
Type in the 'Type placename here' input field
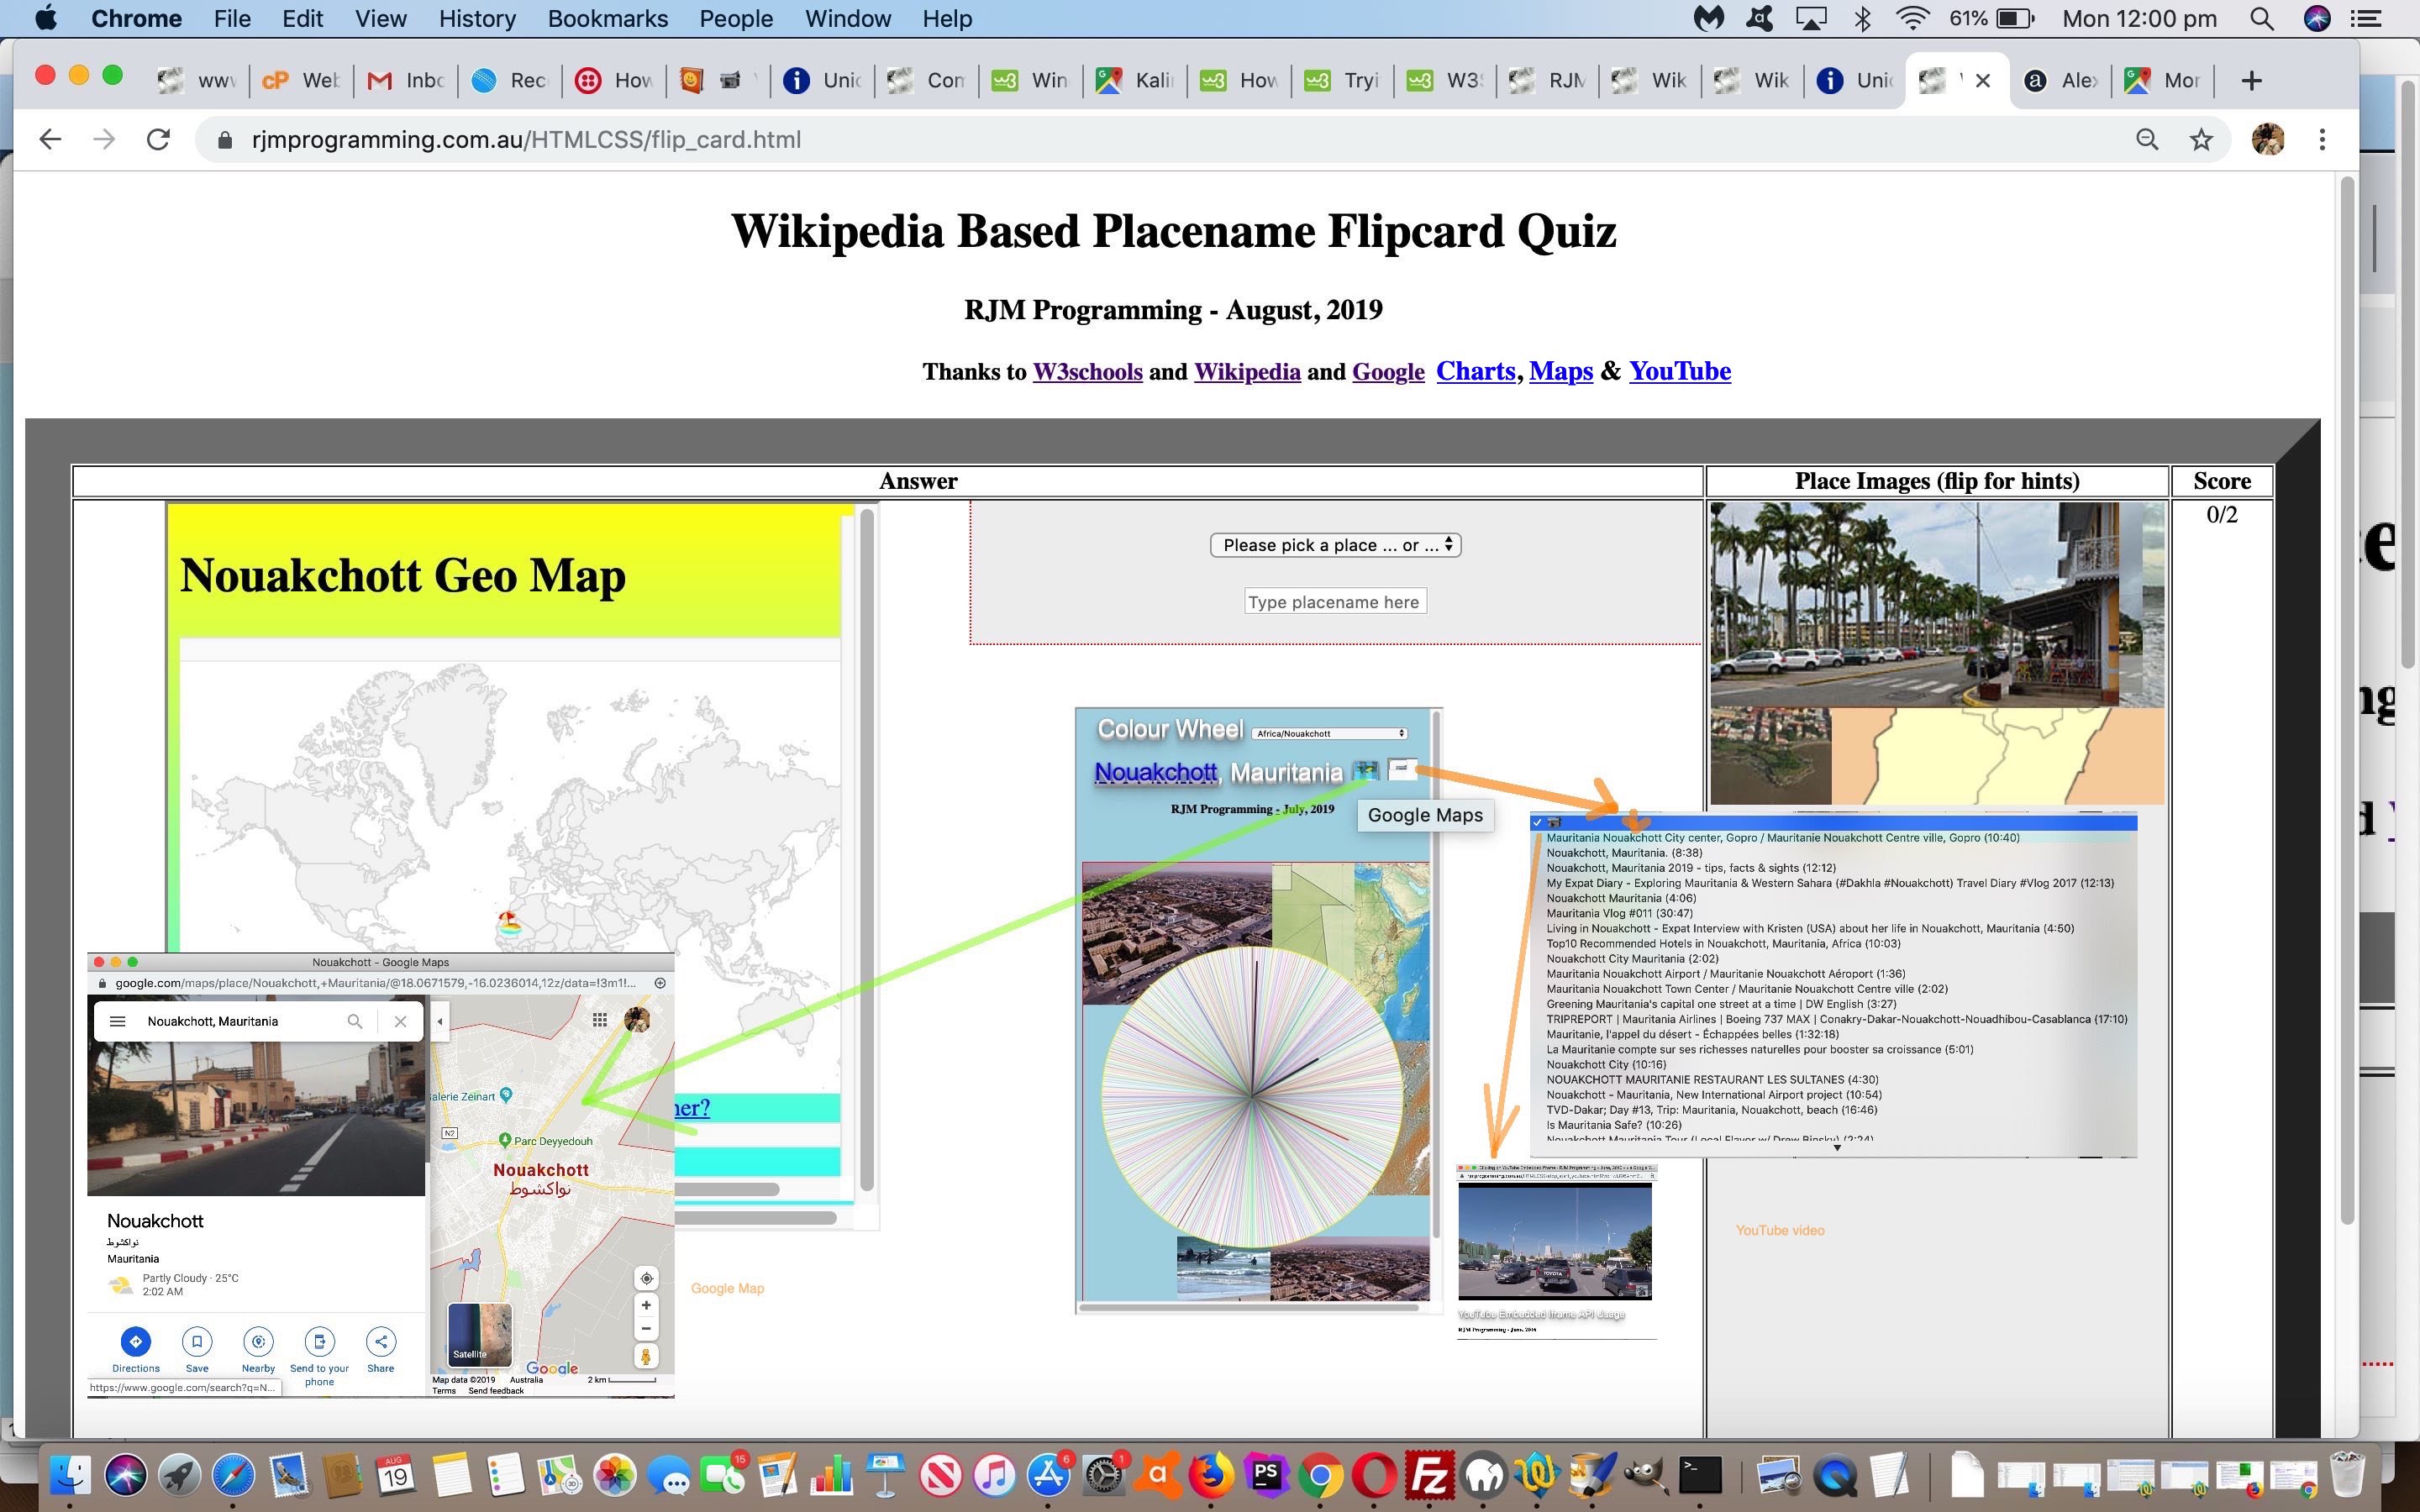tap(1334, 601)
